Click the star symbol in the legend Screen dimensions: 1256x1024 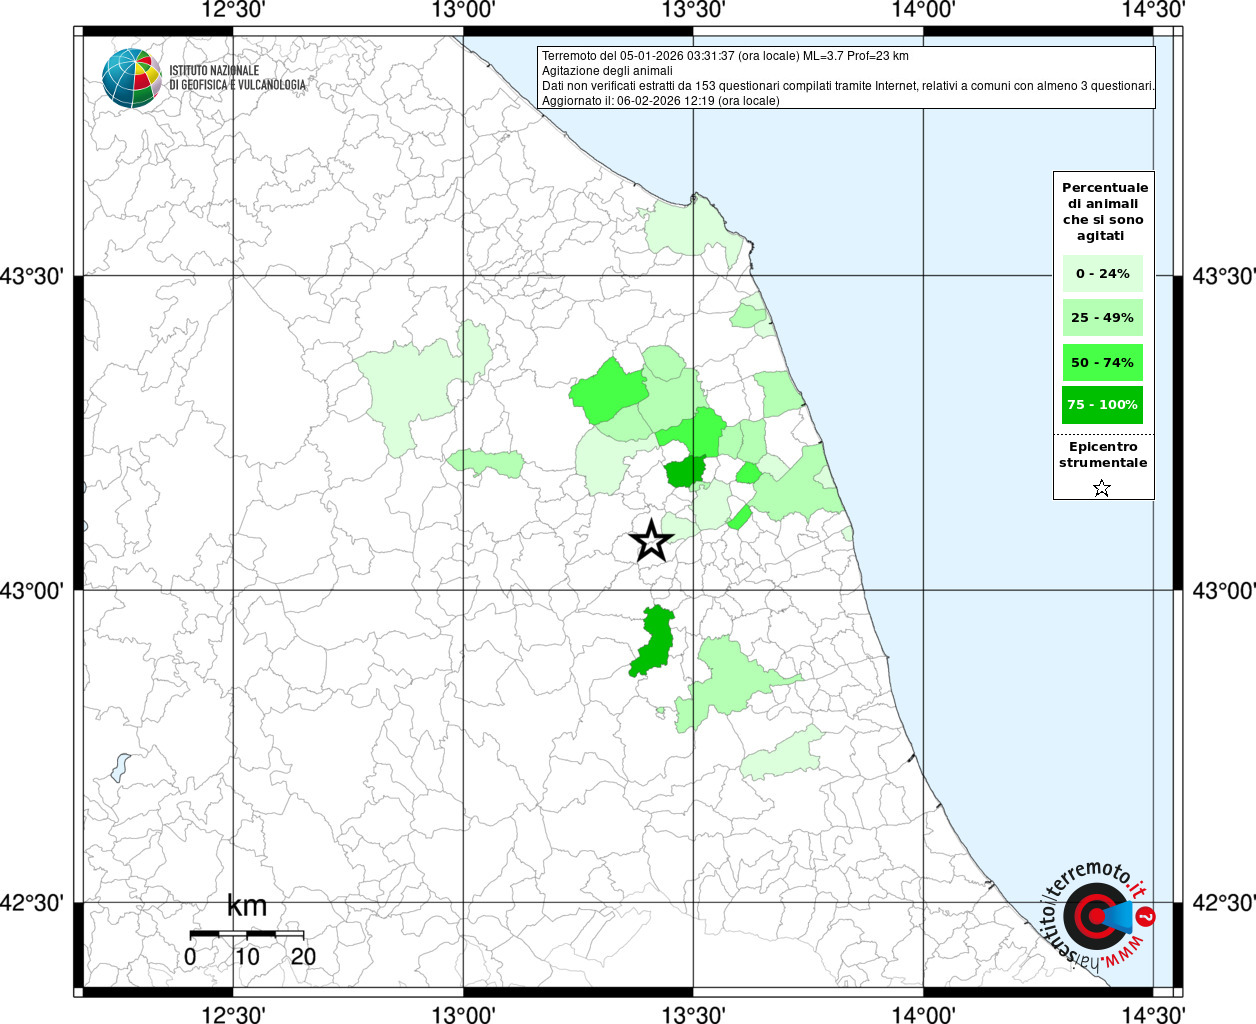pos(1101,488)
